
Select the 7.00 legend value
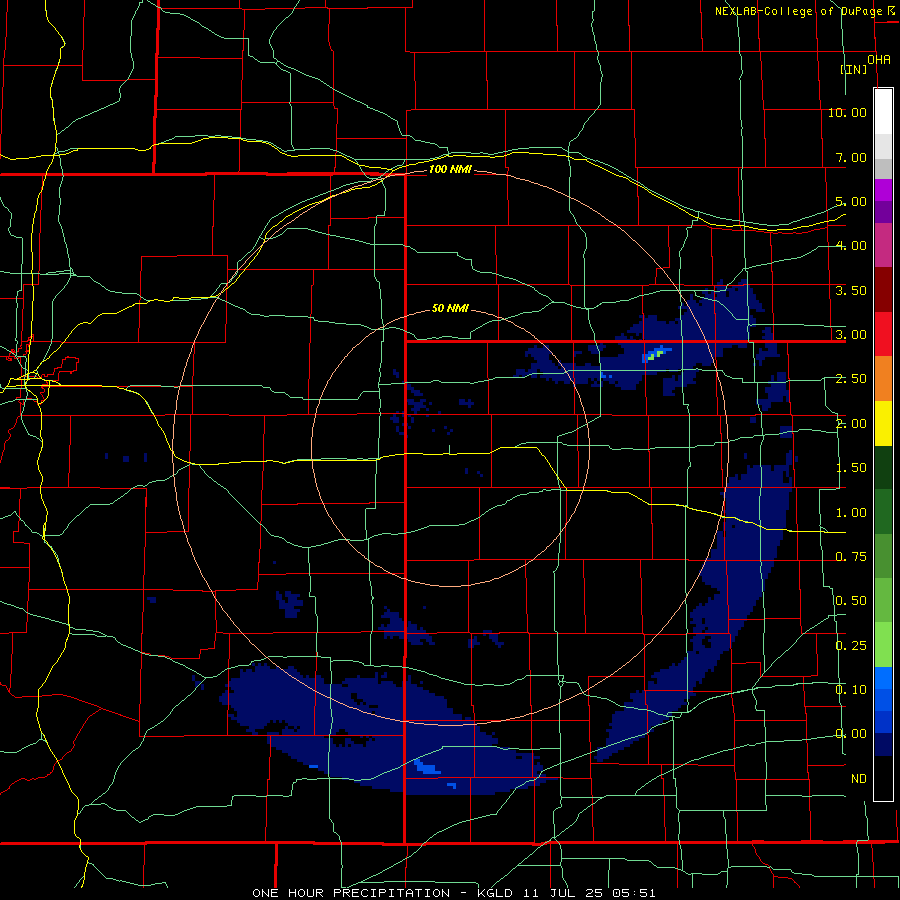[851, 157]
